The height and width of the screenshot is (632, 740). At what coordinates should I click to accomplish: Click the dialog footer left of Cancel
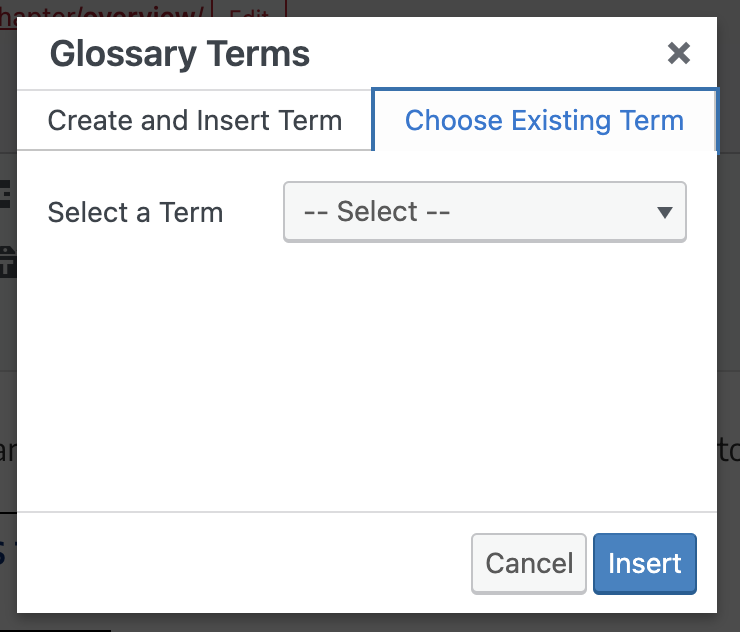pos(240,563)
